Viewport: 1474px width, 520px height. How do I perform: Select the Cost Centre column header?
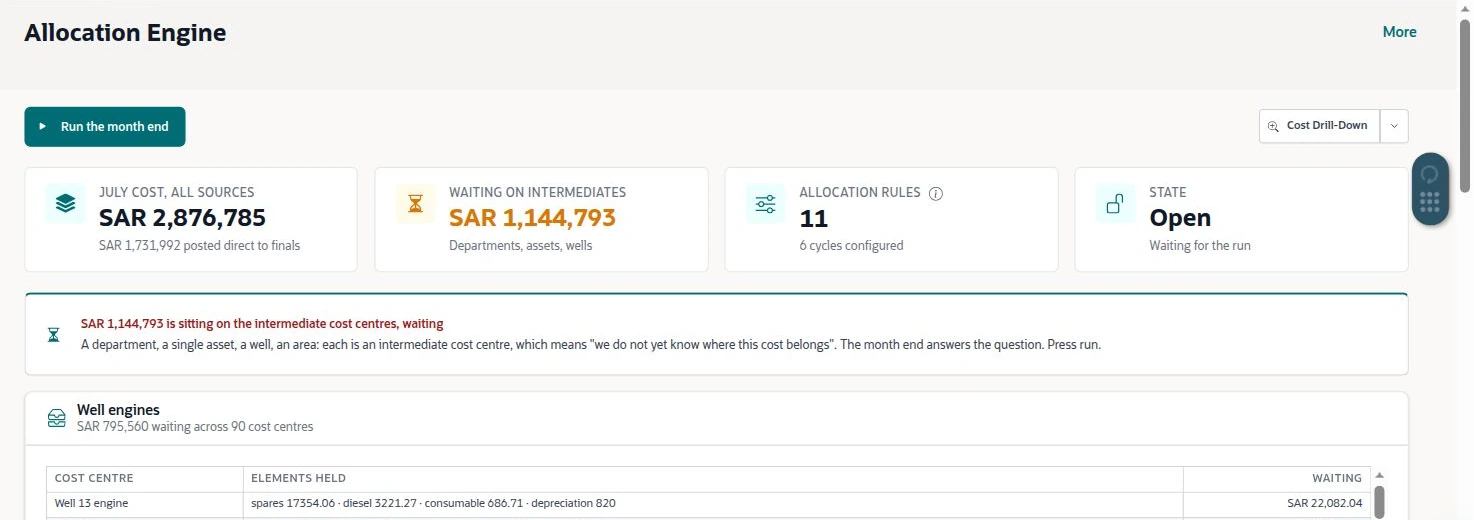coord(145,478)
